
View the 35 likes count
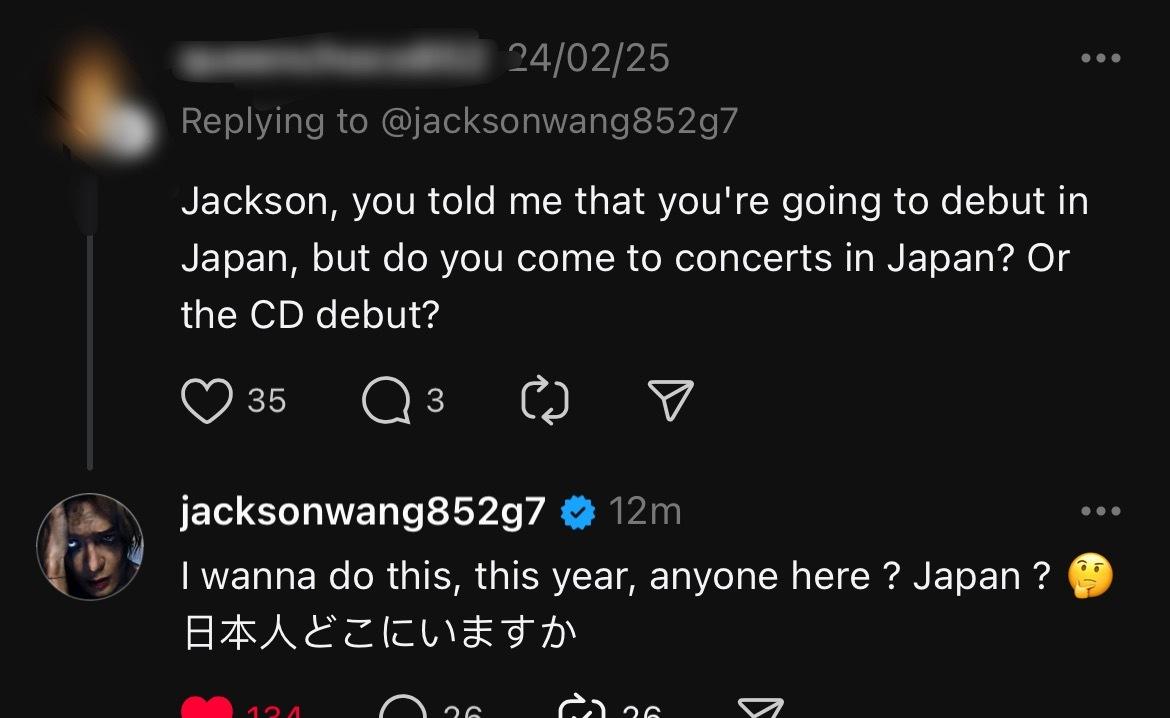[x=267, y=401]
